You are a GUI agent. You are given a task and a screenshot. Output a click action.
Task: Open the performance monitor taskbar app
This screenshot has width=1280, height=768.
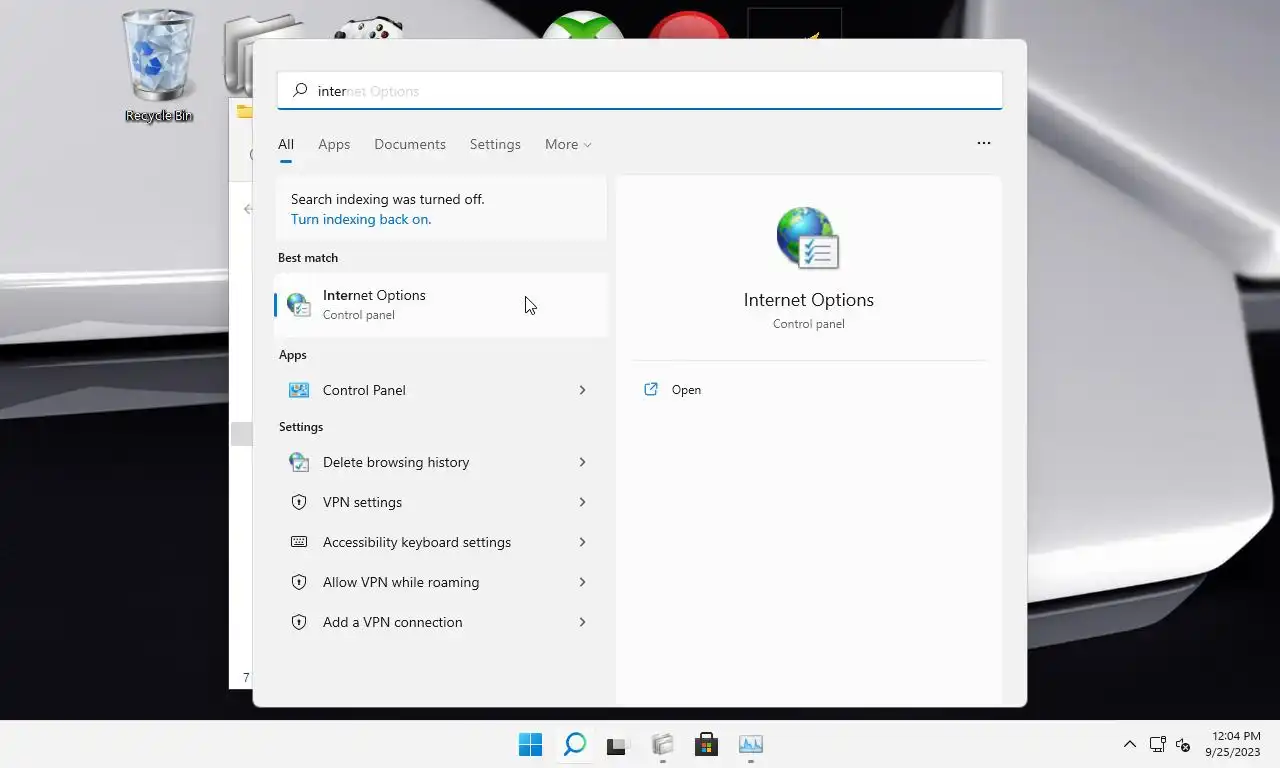(x=751, y=744)
